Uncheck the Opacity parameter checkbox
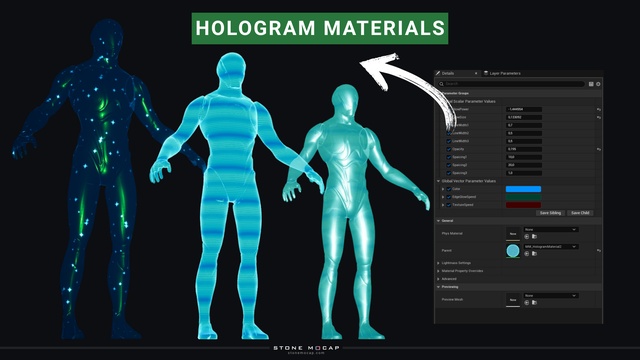The width and height of the screenshot is (640, 360). click(x=449, y=149)
